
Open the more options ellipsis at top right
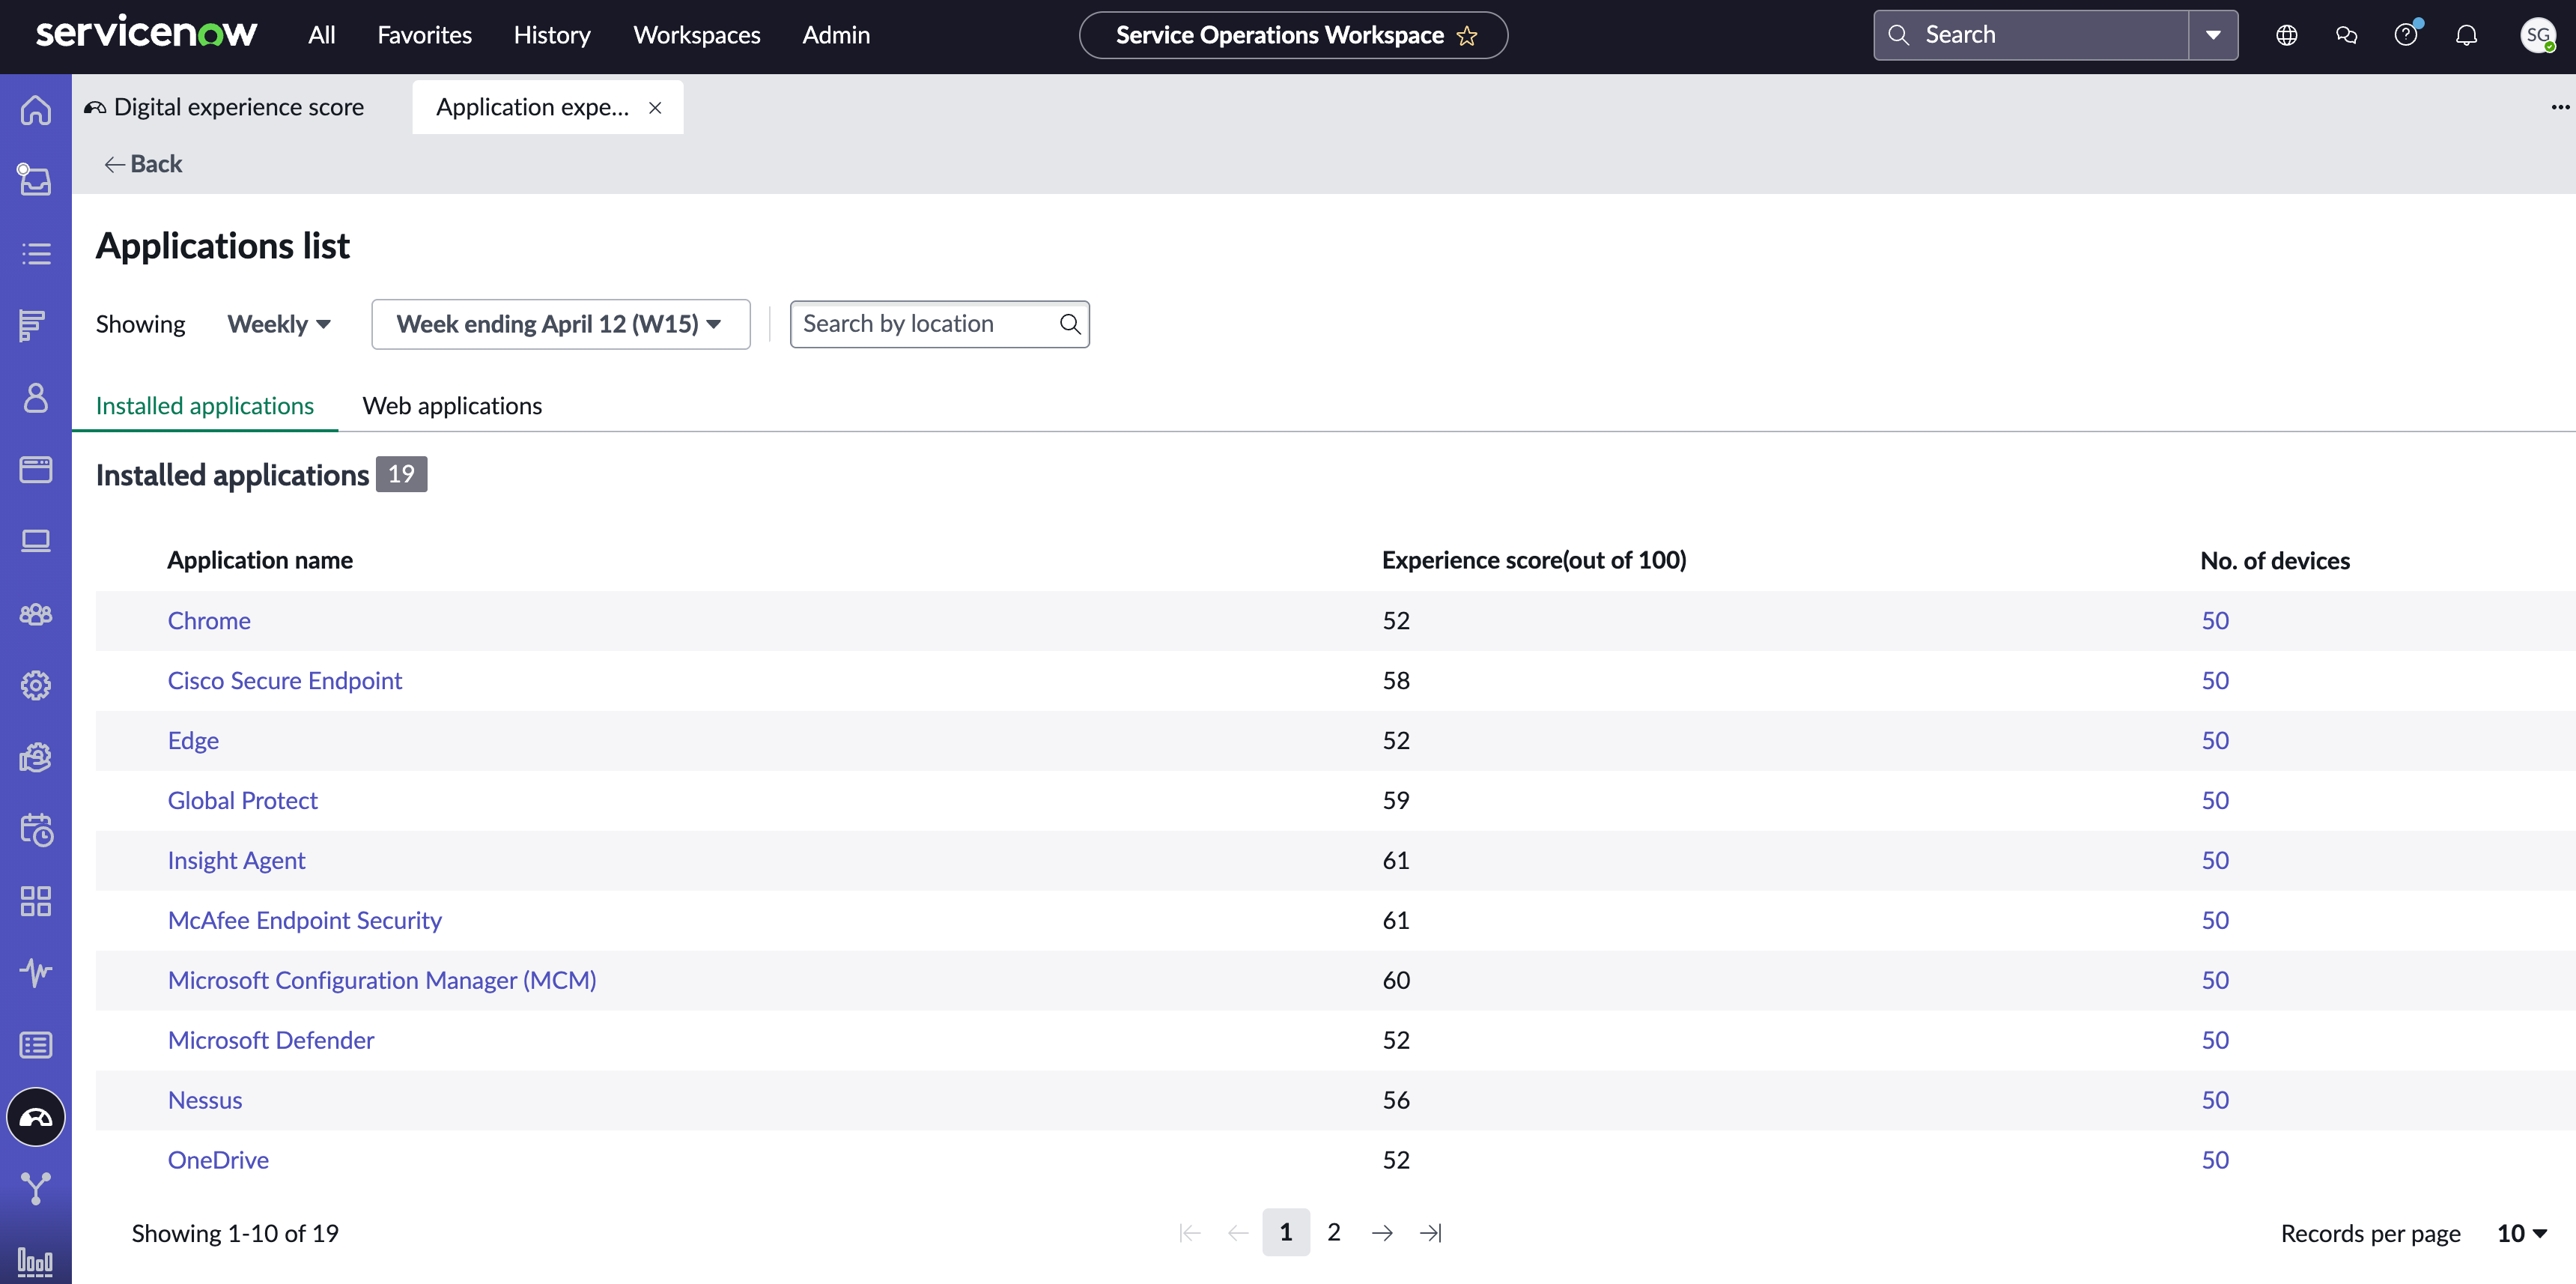(x=2559, y=107)
